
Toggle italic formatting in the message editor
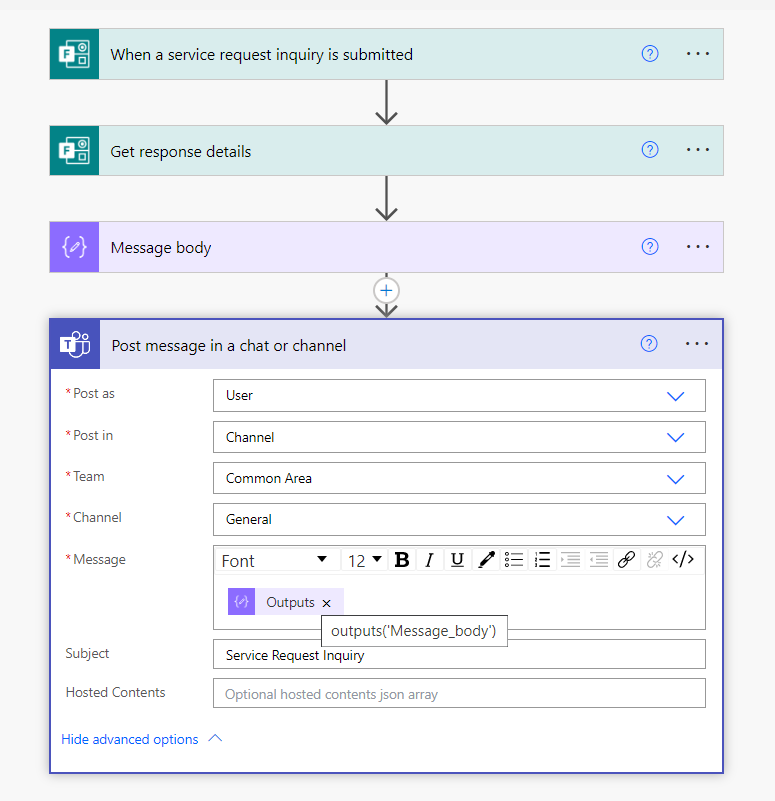pos(429,560)
